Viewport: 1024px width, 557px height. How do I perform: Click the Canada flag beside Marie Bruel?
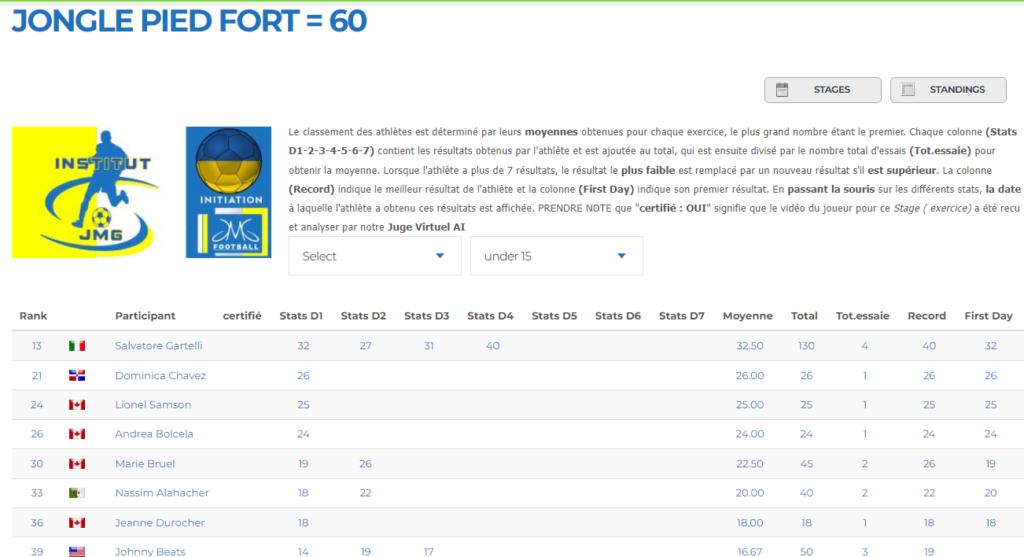[x=77, y=464]
